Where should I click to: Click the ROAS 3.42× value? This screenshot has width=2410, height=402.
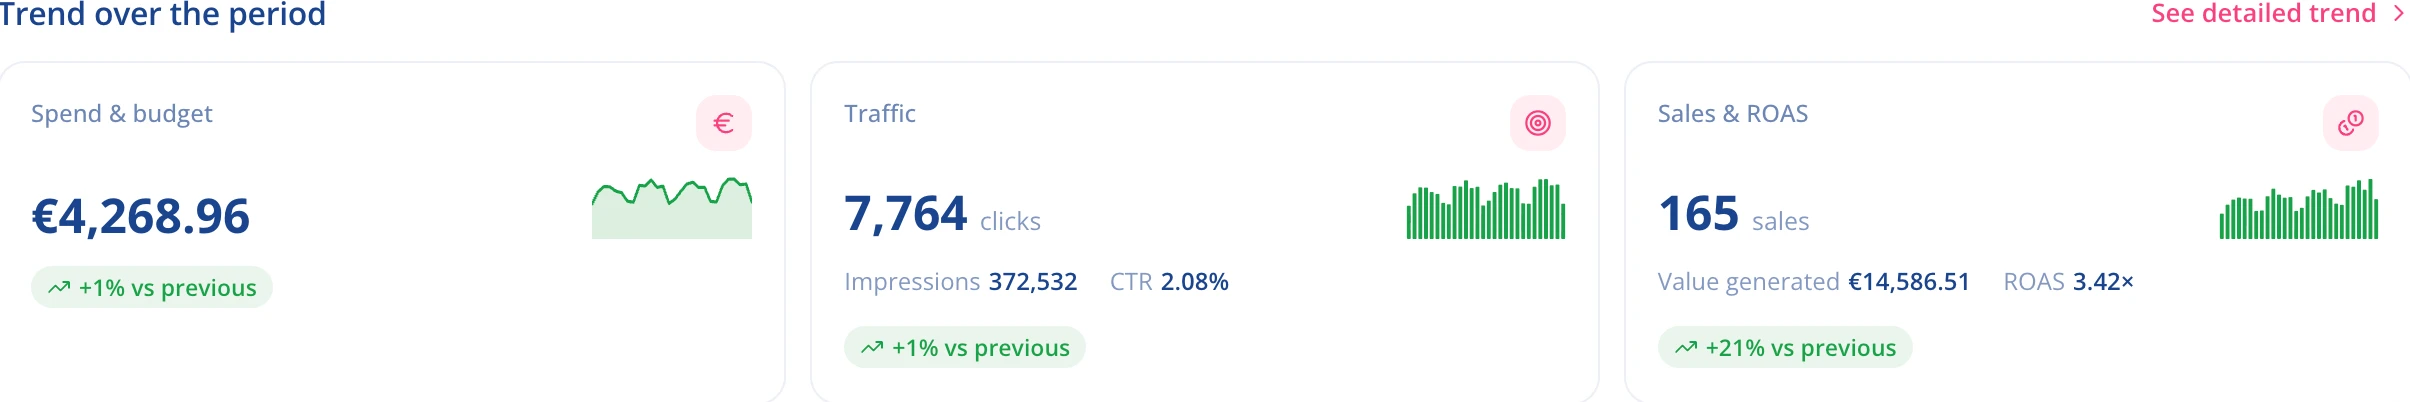click(x=2103, y=282)
